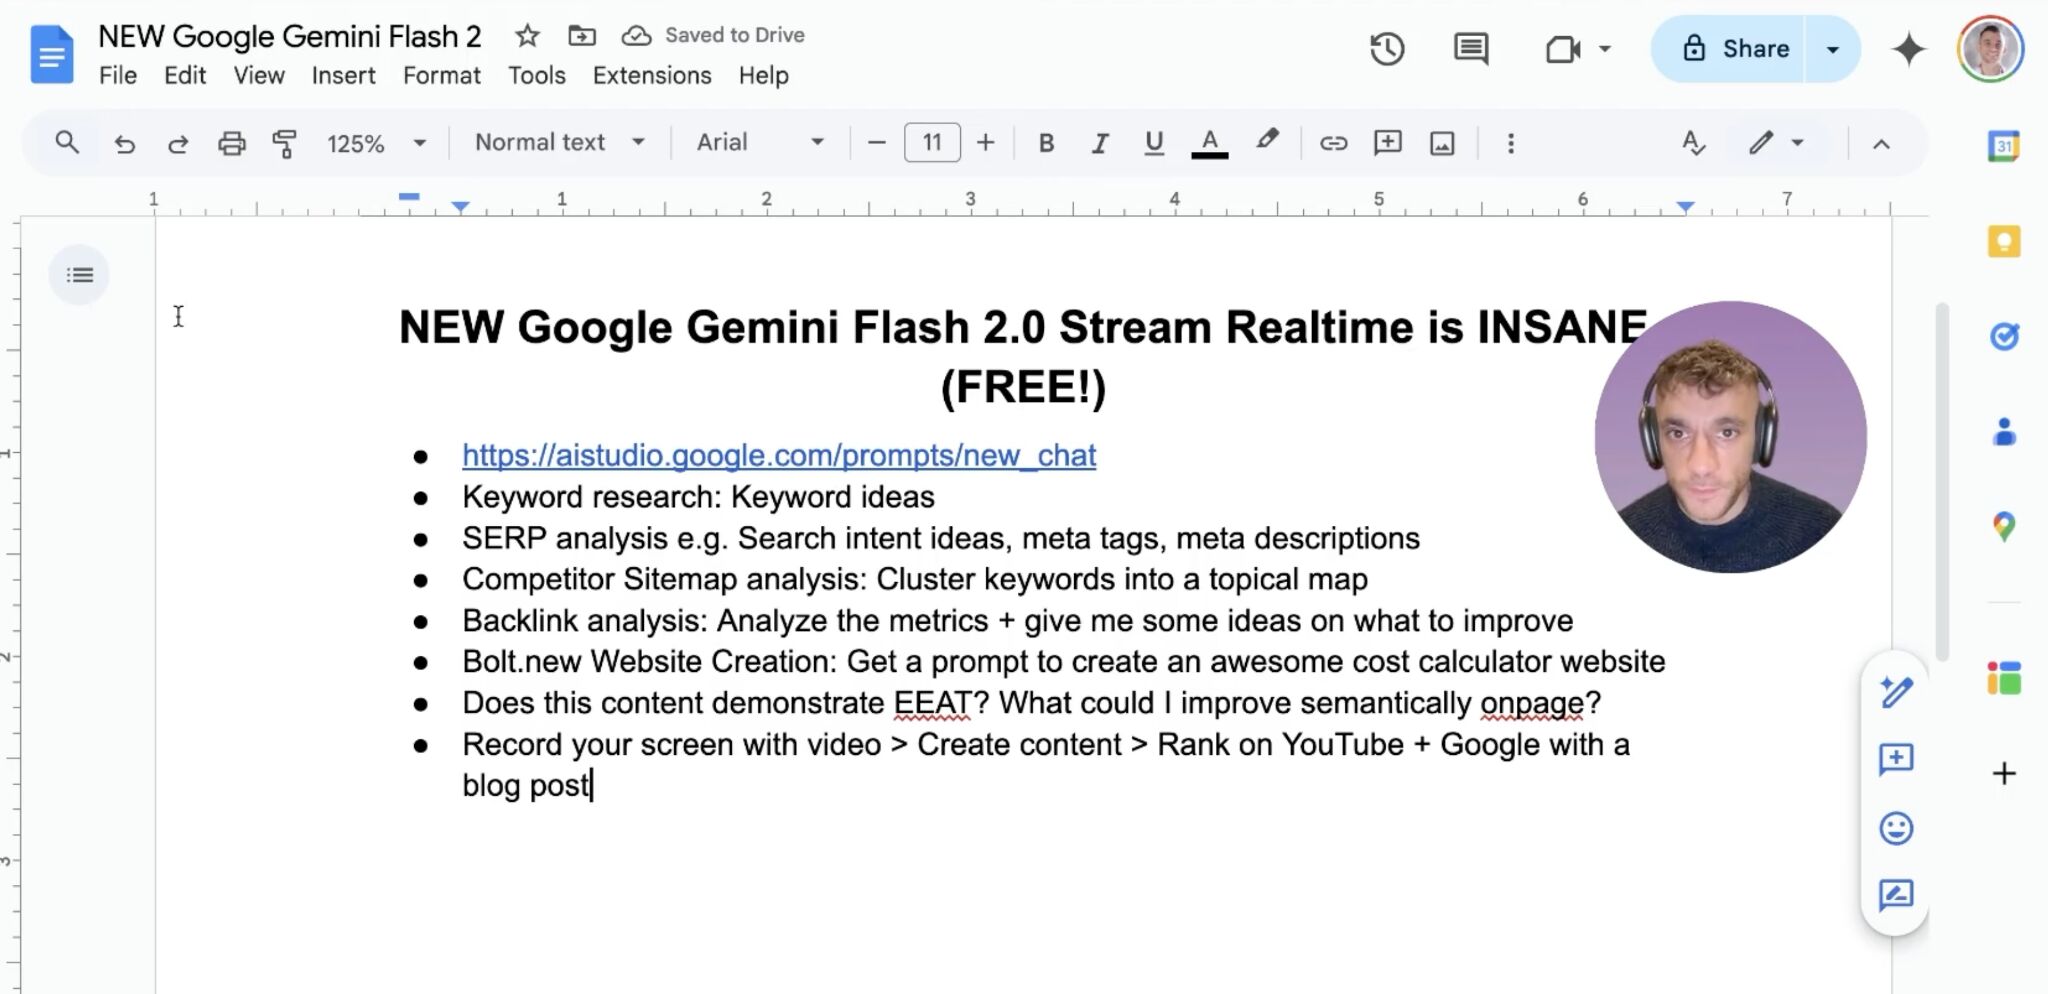Open Google Calendar from the side panel
The width and height of the screenshot is (2048, 994).
(x=2004, y=145)
